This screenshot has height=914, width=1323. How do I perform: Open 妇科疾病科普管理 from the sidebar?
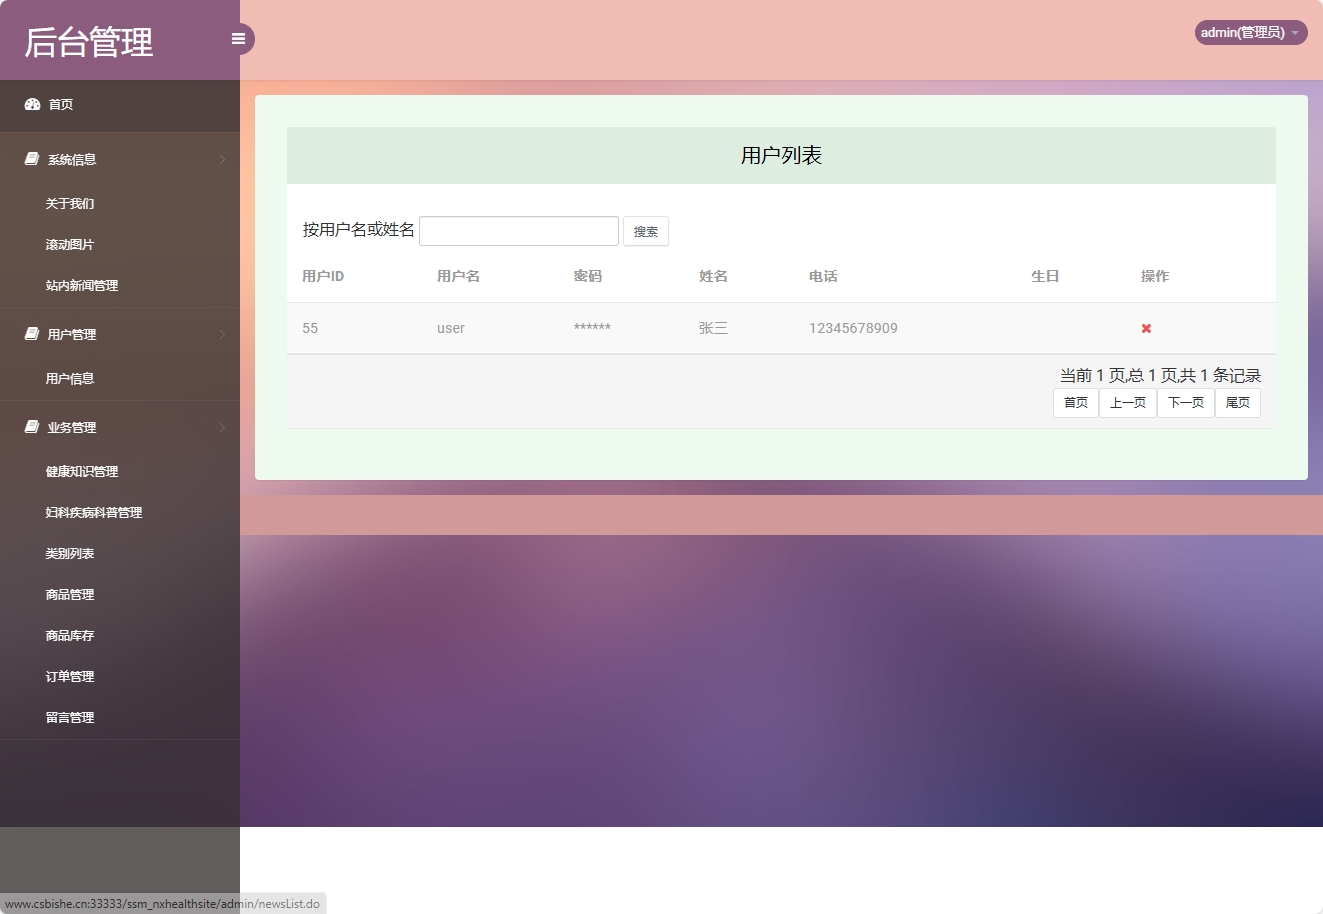click(93, 512)
